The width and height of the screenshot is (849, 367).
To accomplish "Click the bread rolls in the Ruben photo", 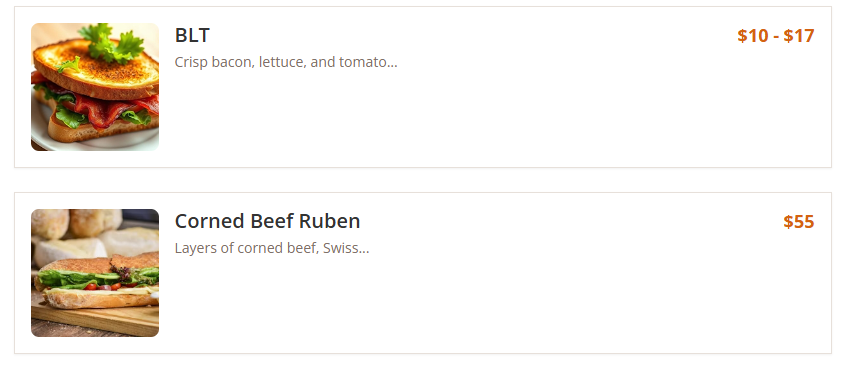I will (76, 225).
